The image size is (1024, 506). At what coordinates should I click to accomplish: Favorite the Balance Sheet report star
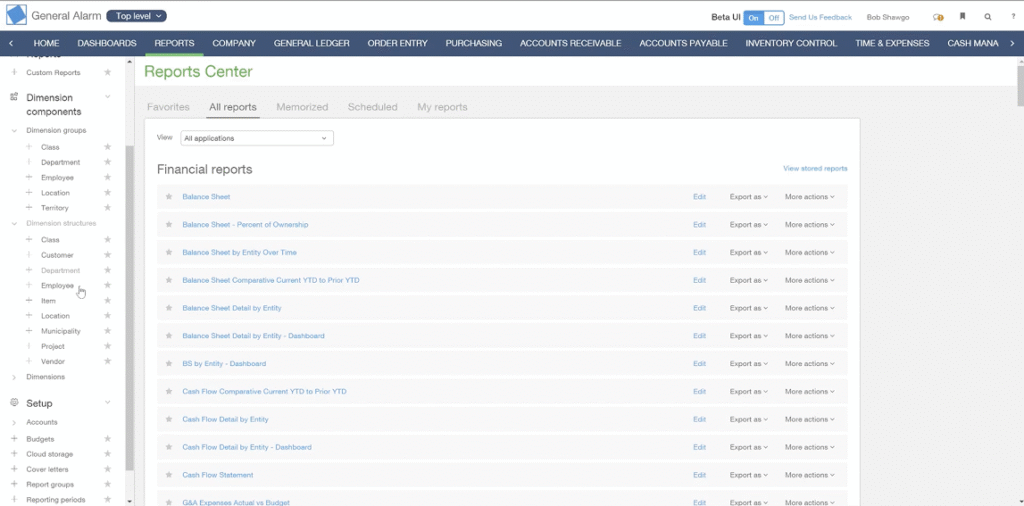(168, 197)
